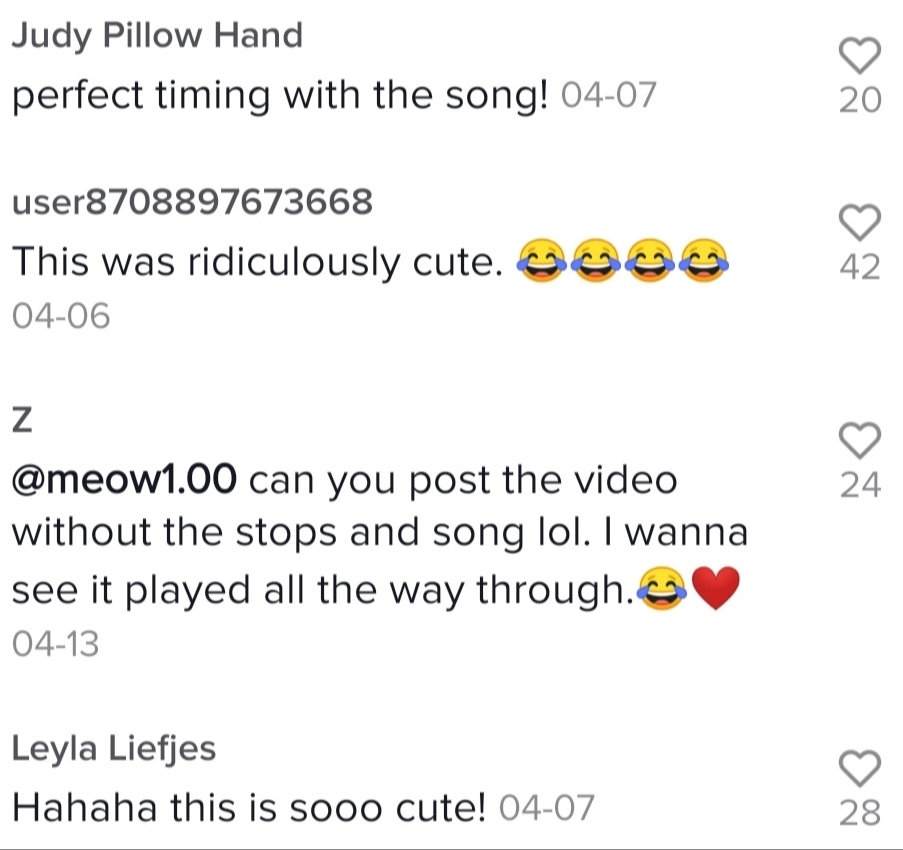Tap the 04-13 comment date
This screenshot has height=850, width=903.
[56, 644]
